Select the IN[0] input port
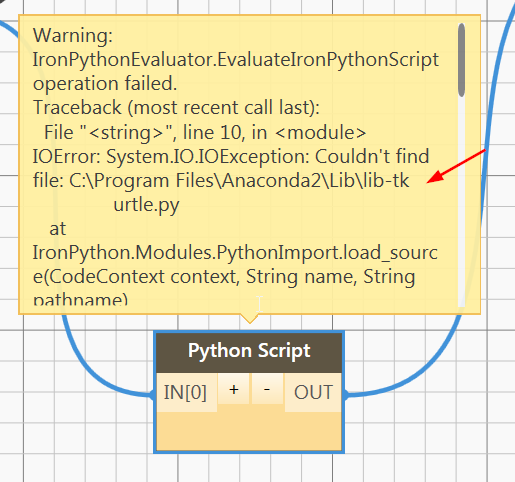Screen dimensions: 515x482 tap(186, 392)
